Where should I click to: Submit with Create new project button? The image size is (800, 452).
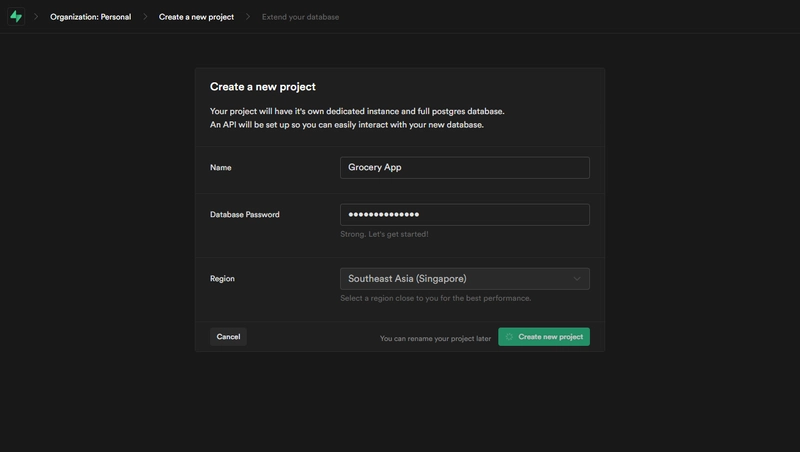544,337
